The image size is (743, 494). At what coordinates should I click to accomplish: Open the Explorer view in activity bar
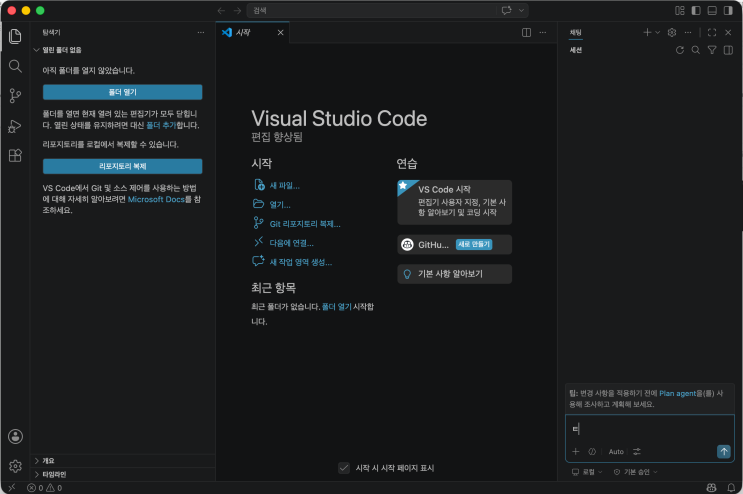[15, 36]
